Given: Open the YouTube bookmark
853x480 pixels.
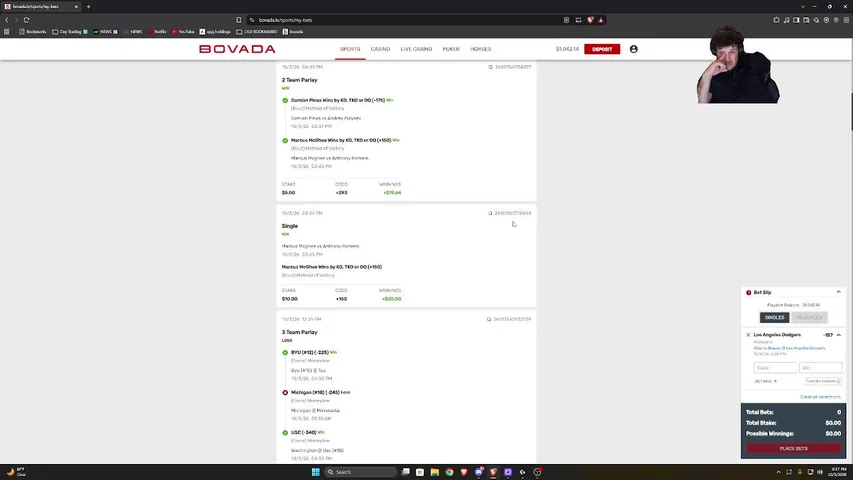Looking at the screenshot, I should [x=183, y=32].
